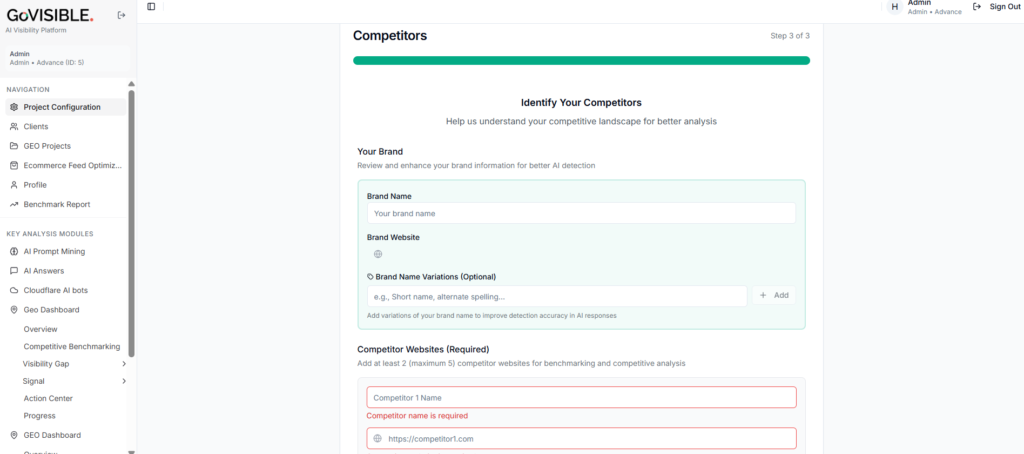Click the H user avatar
Image resolution: width=1024 pixels, height=454 pixels.
point(895,7)
